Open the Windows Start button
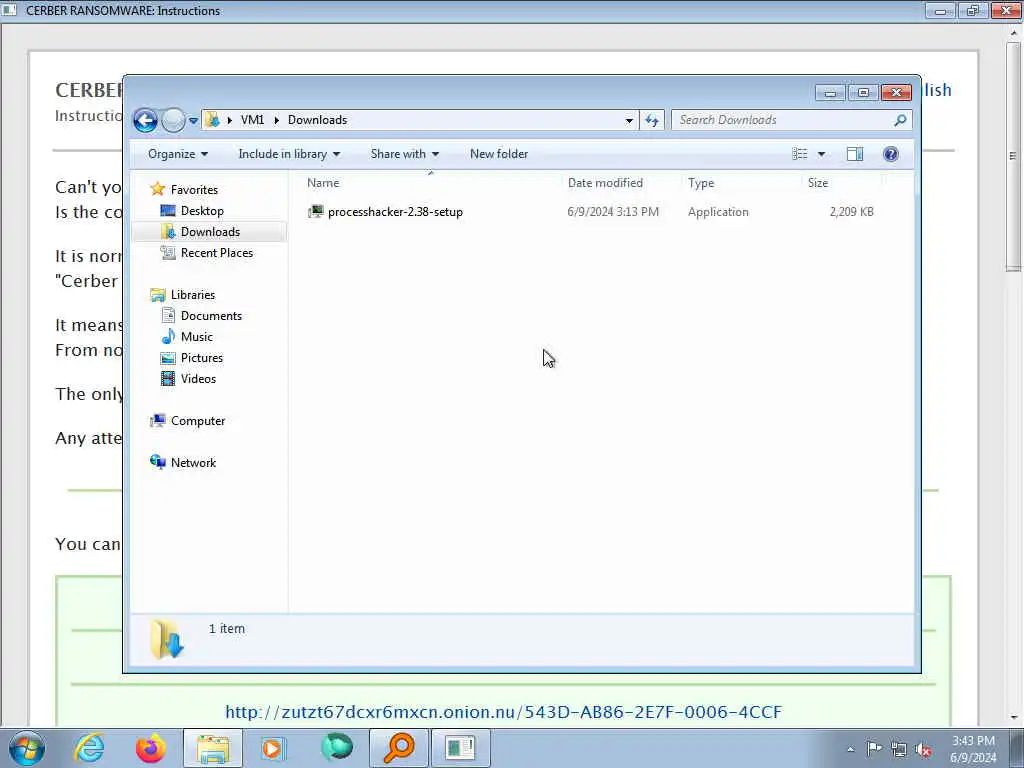This screenshot has height=768, width=1024. pos(27,748)
